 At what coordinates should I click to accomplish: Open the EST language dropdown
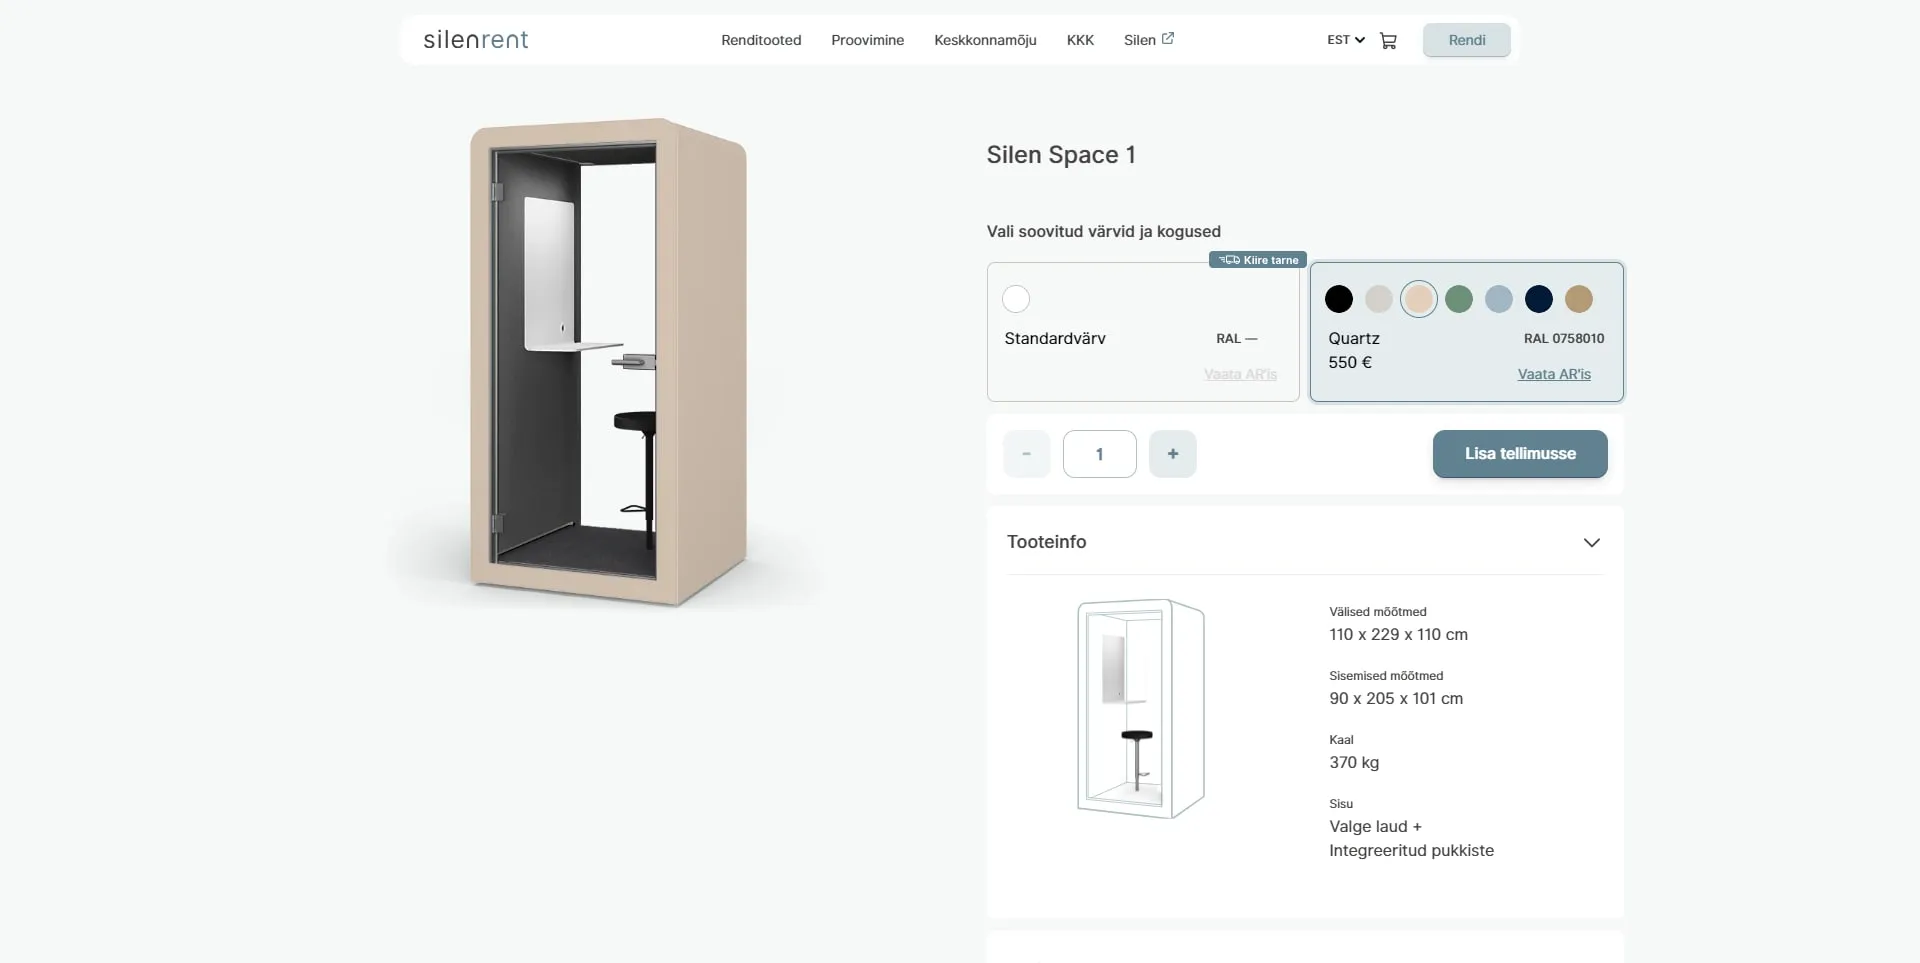pyautogui.click(x=1346, y=40)
